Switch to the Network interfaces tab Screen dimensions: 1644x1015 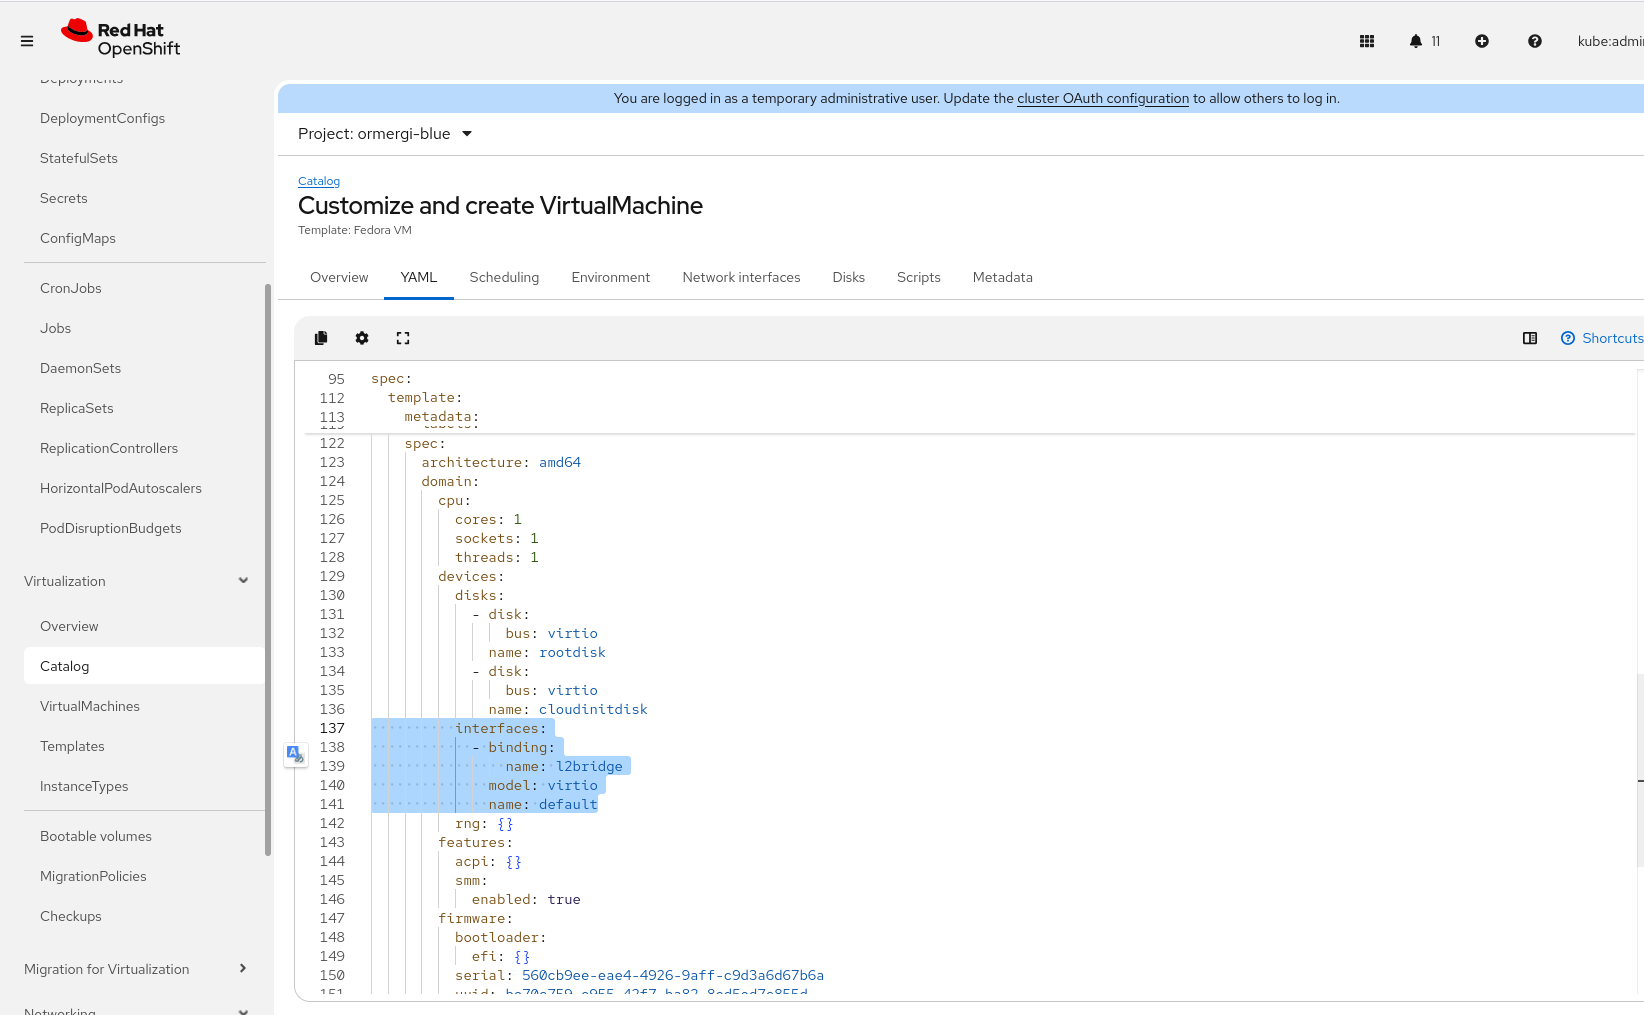(x=741, y=277)
